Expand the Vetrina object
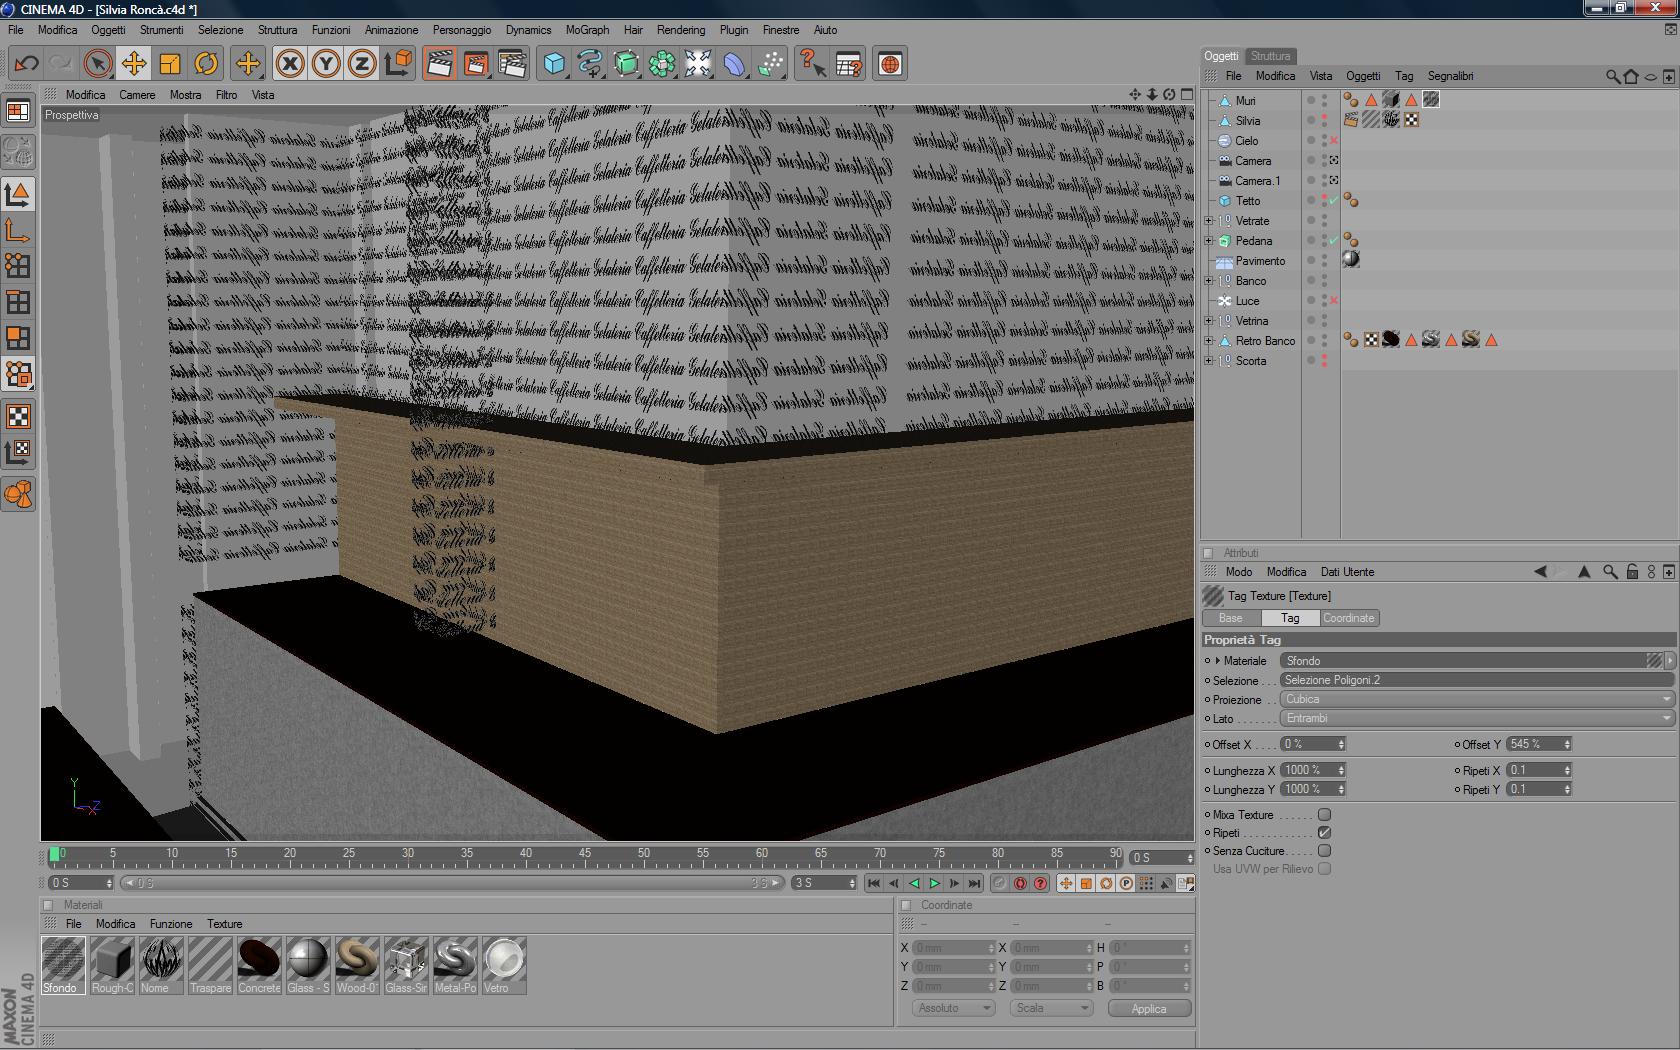 pos(1209,321)
